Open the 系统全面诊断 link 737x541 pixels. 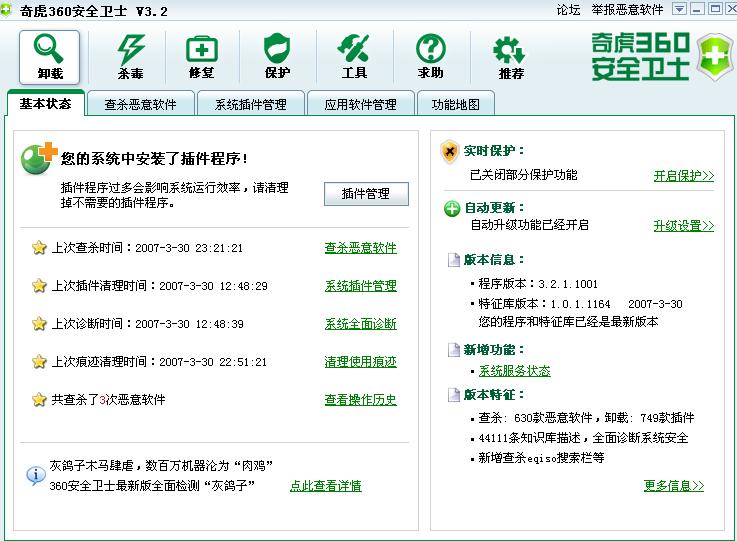click(x=361, y=324)
